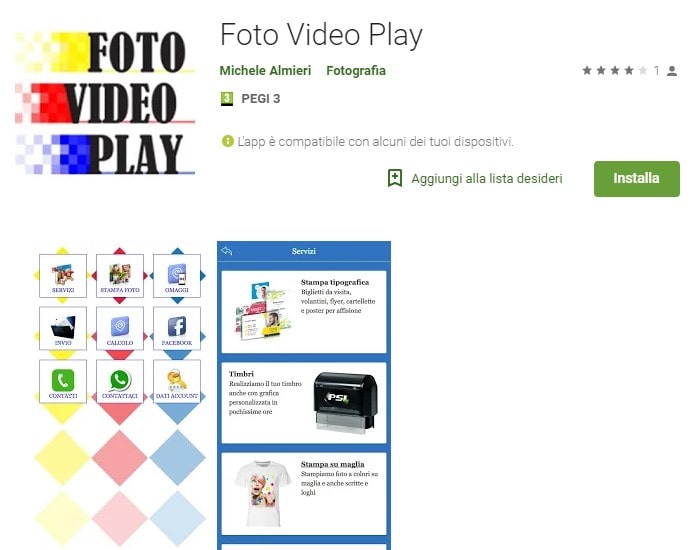Viewport: 700px width, 550px height.
Task: Open Michele Almieri developer link
Action: click(x=265, y=71)
